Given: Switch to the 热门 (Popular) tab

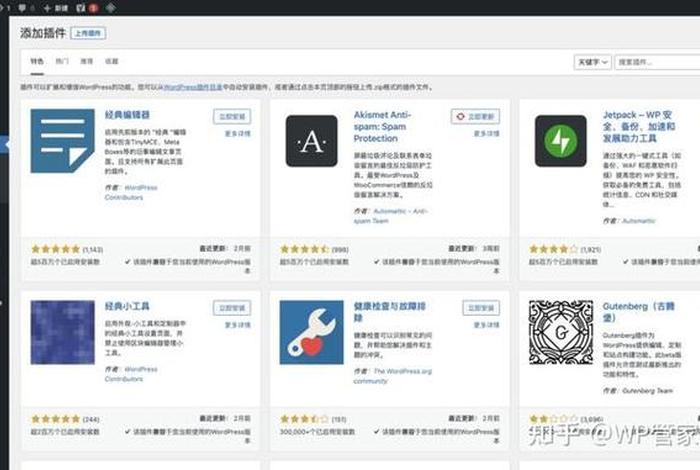Looking at the screenshot, I should [x=62, y=61].
